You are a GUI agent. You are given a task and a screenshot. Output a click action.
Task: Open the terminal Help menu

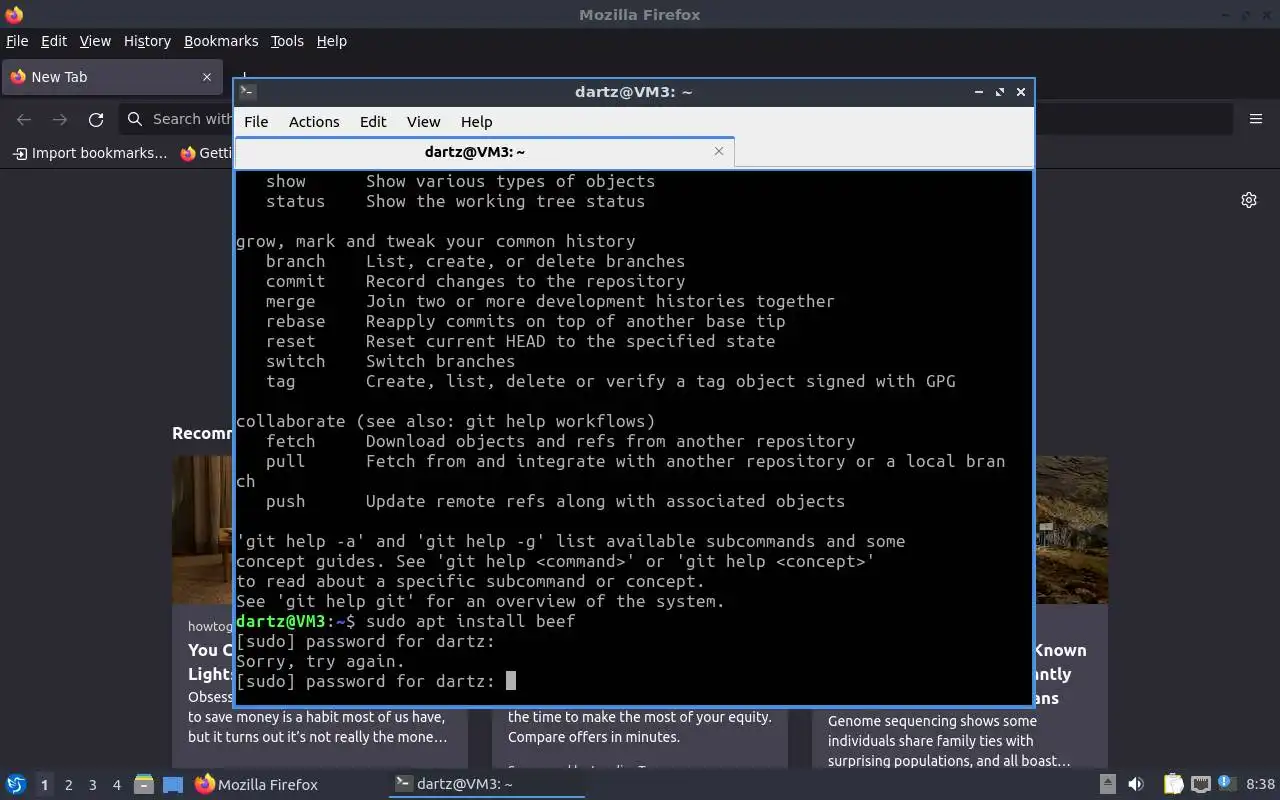click(476, 121)
